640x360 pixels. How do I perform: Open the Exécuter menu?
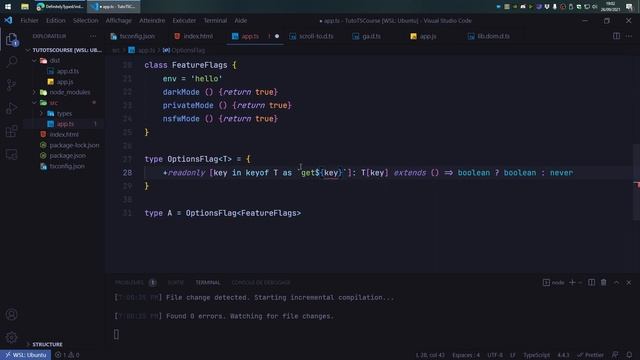[184, 20]
